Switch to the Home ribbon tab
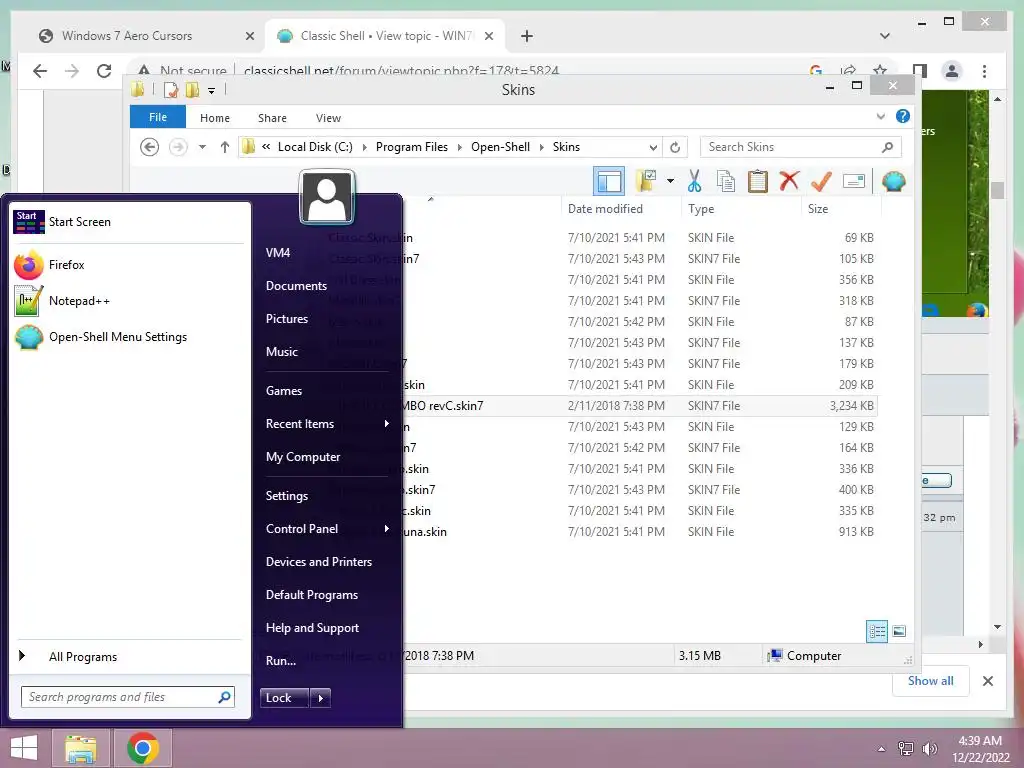Viewport: 1024px width, 768px height. pos(215,118)
